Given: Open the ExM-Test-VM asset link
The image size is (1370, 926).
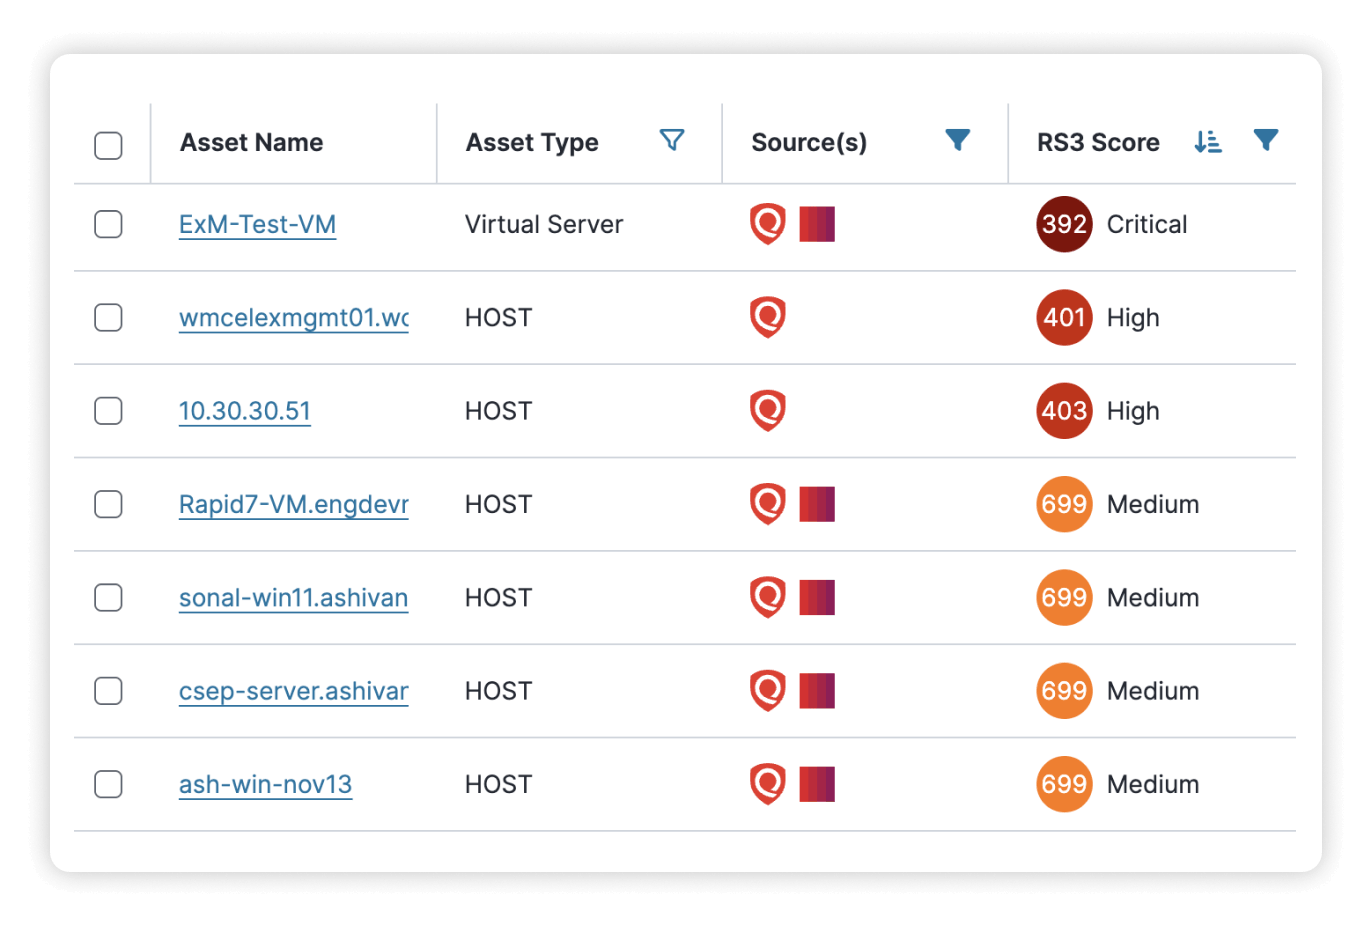Looking at the screenshot, I should coord(257,225).
